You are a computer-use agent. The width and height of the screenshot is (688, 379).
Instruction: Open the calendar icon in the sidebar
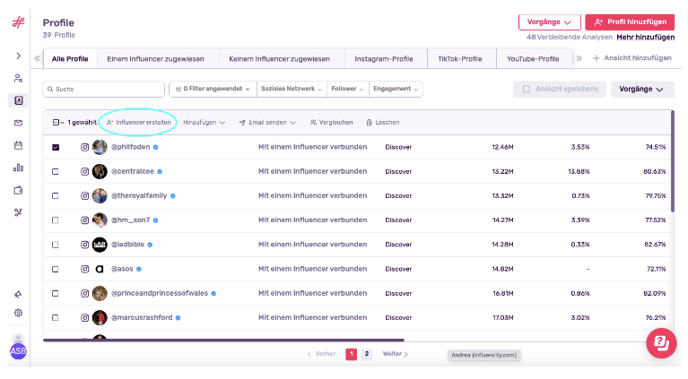click(x=18, y=145)
